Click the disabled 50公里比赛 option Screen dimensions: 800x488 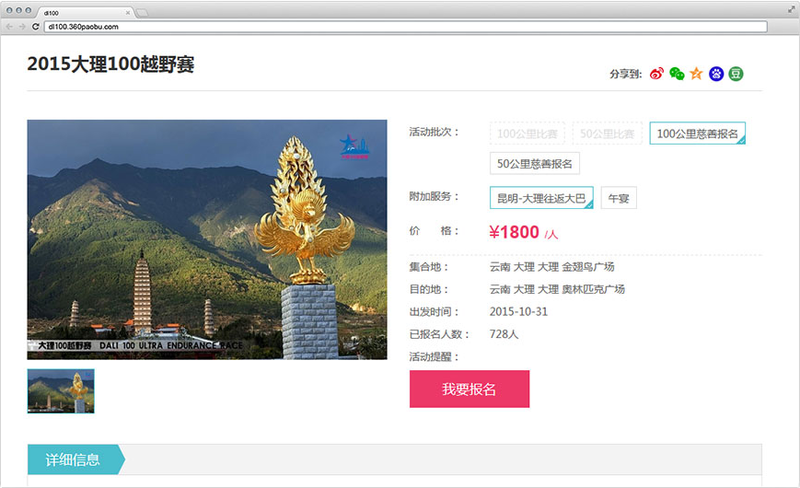[607, 134]
